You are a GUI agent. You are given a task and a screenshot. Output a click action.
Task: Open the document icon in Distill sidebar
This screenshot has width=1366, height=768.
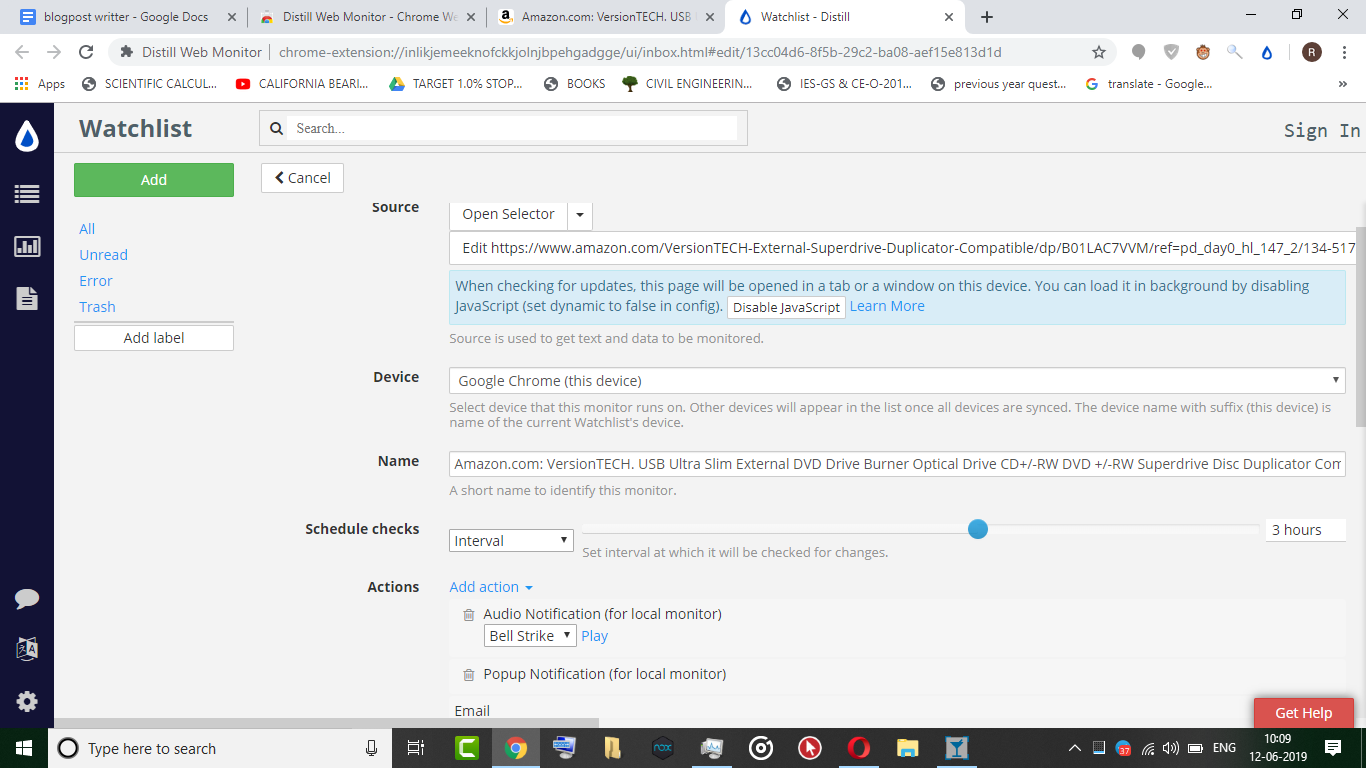(27, 298)
